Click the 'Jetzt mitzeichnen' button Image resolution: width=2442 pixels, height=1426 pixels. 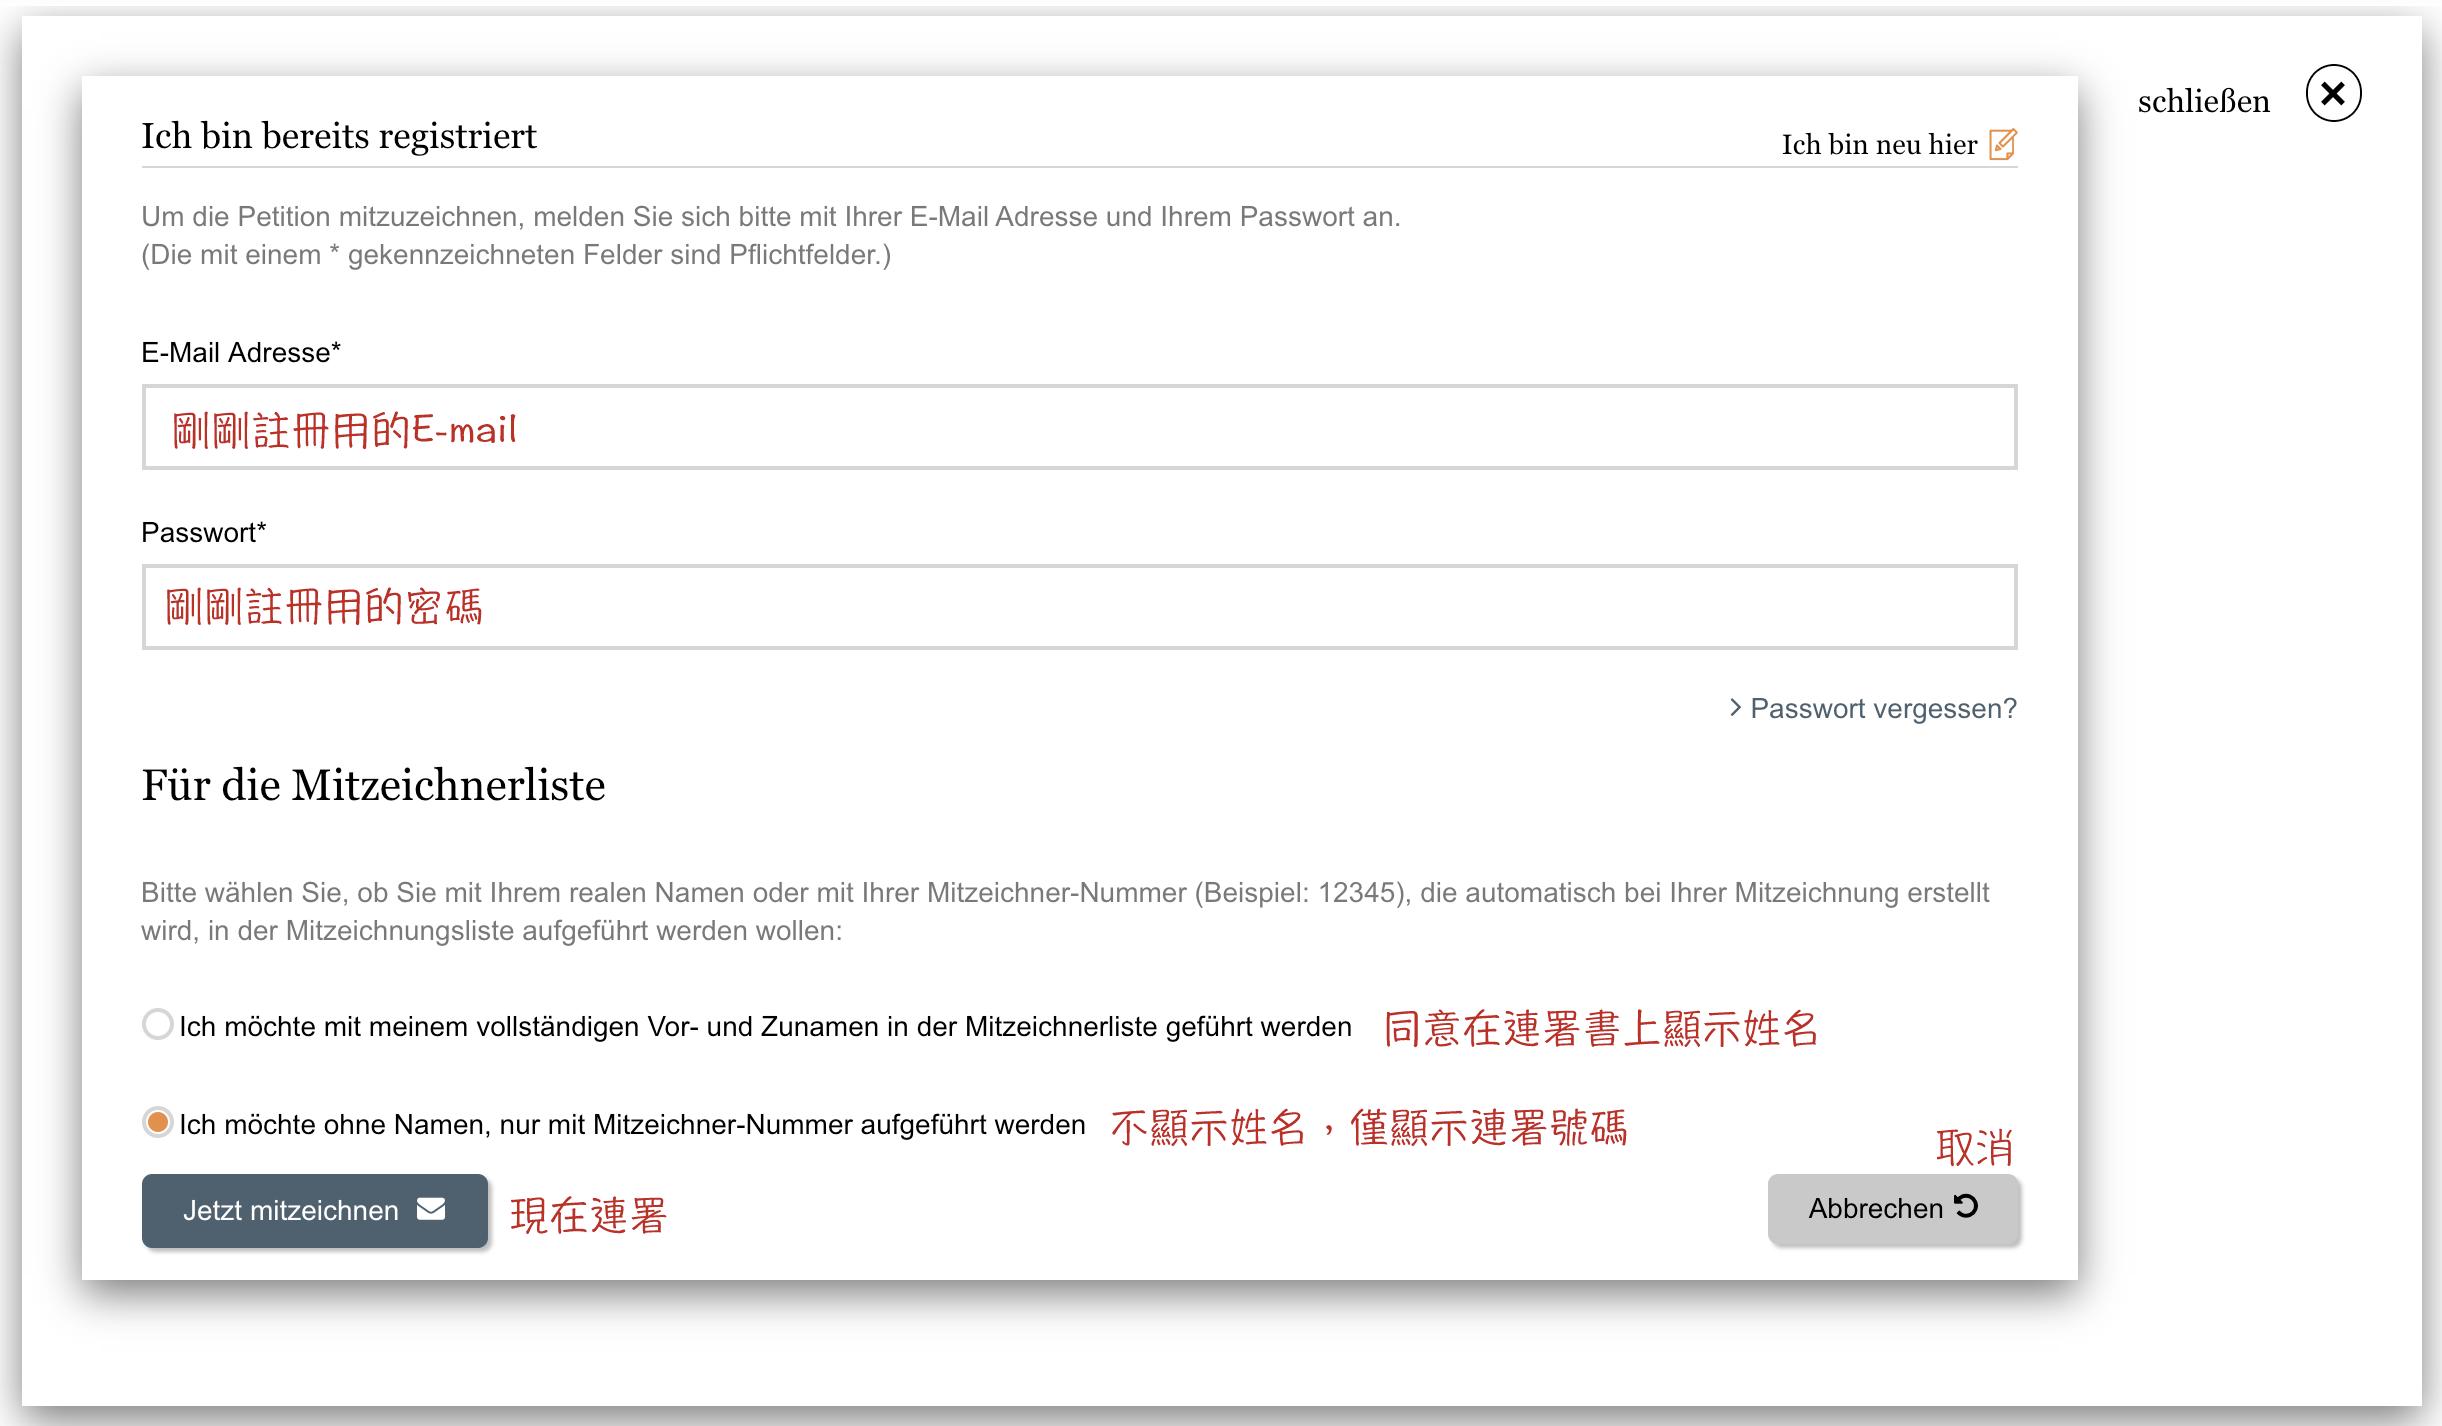pyautogui.click(x=315, y=1210)
